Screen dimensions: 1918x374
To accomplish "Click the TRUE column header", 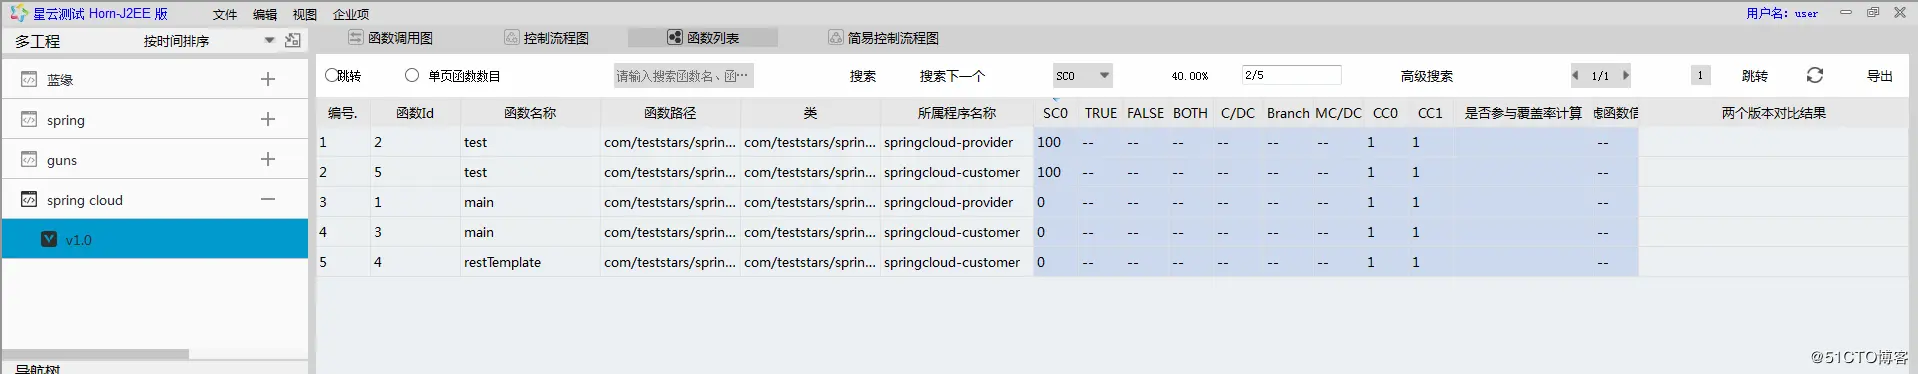I will (x=1101, y=113).
